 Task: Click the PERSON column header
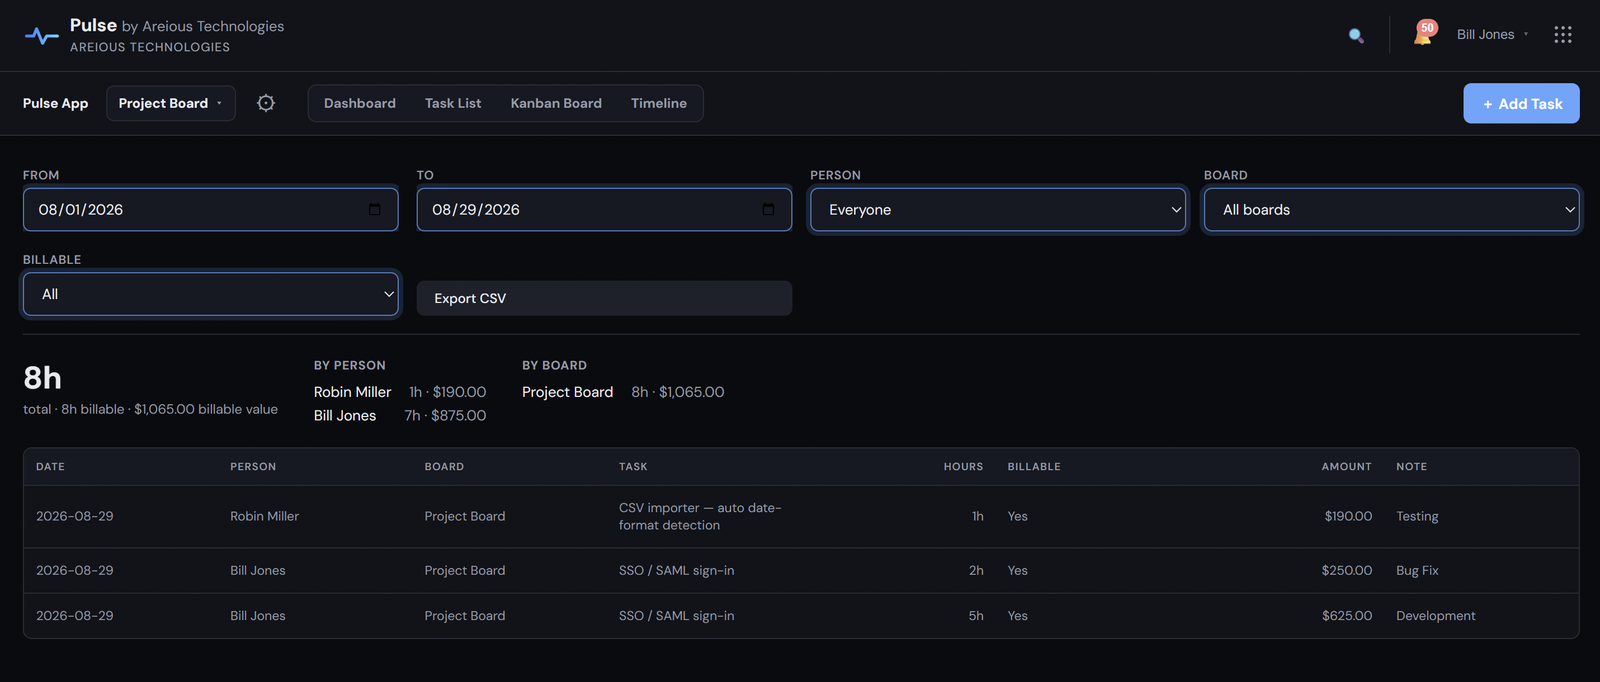pyautogui.click(x=253, y=467)
